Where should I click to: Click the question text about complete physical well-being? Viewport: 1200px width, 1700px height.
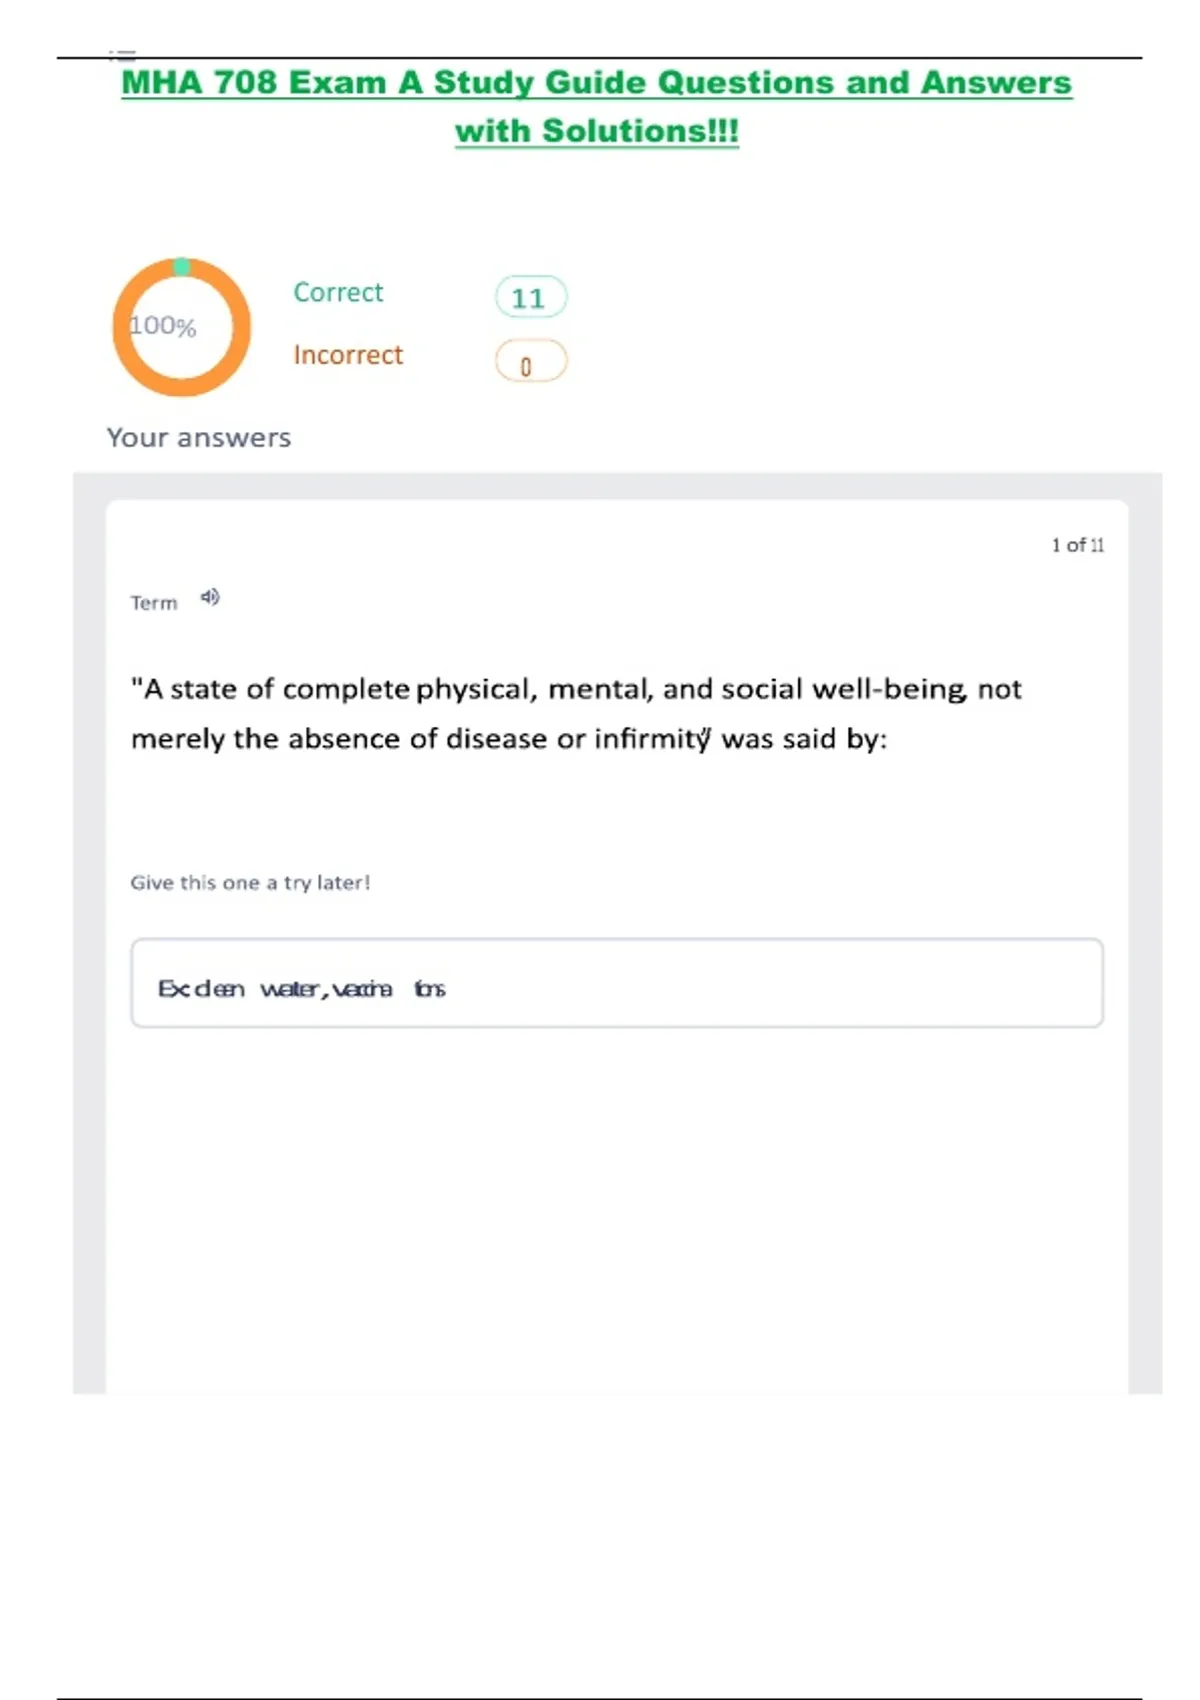click(x=575, y=714)
